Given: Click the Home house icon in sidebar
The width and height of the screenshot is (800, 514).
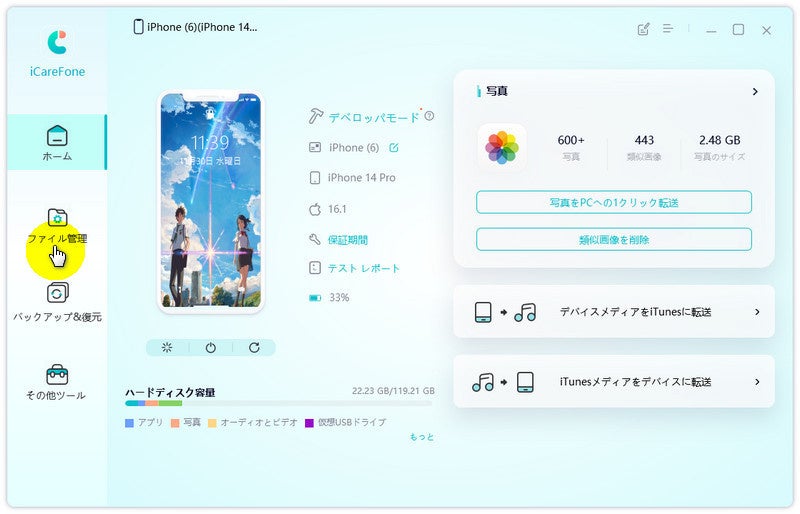Looking at the screenshot, I should [x=57, y=136].
